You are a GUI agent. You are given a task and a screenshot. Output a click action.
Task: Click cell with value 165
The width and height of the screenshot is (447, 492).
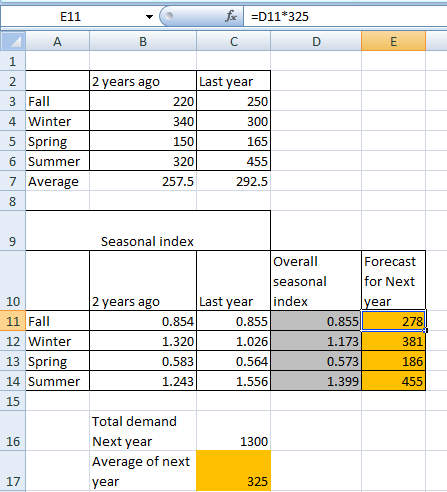234,141
